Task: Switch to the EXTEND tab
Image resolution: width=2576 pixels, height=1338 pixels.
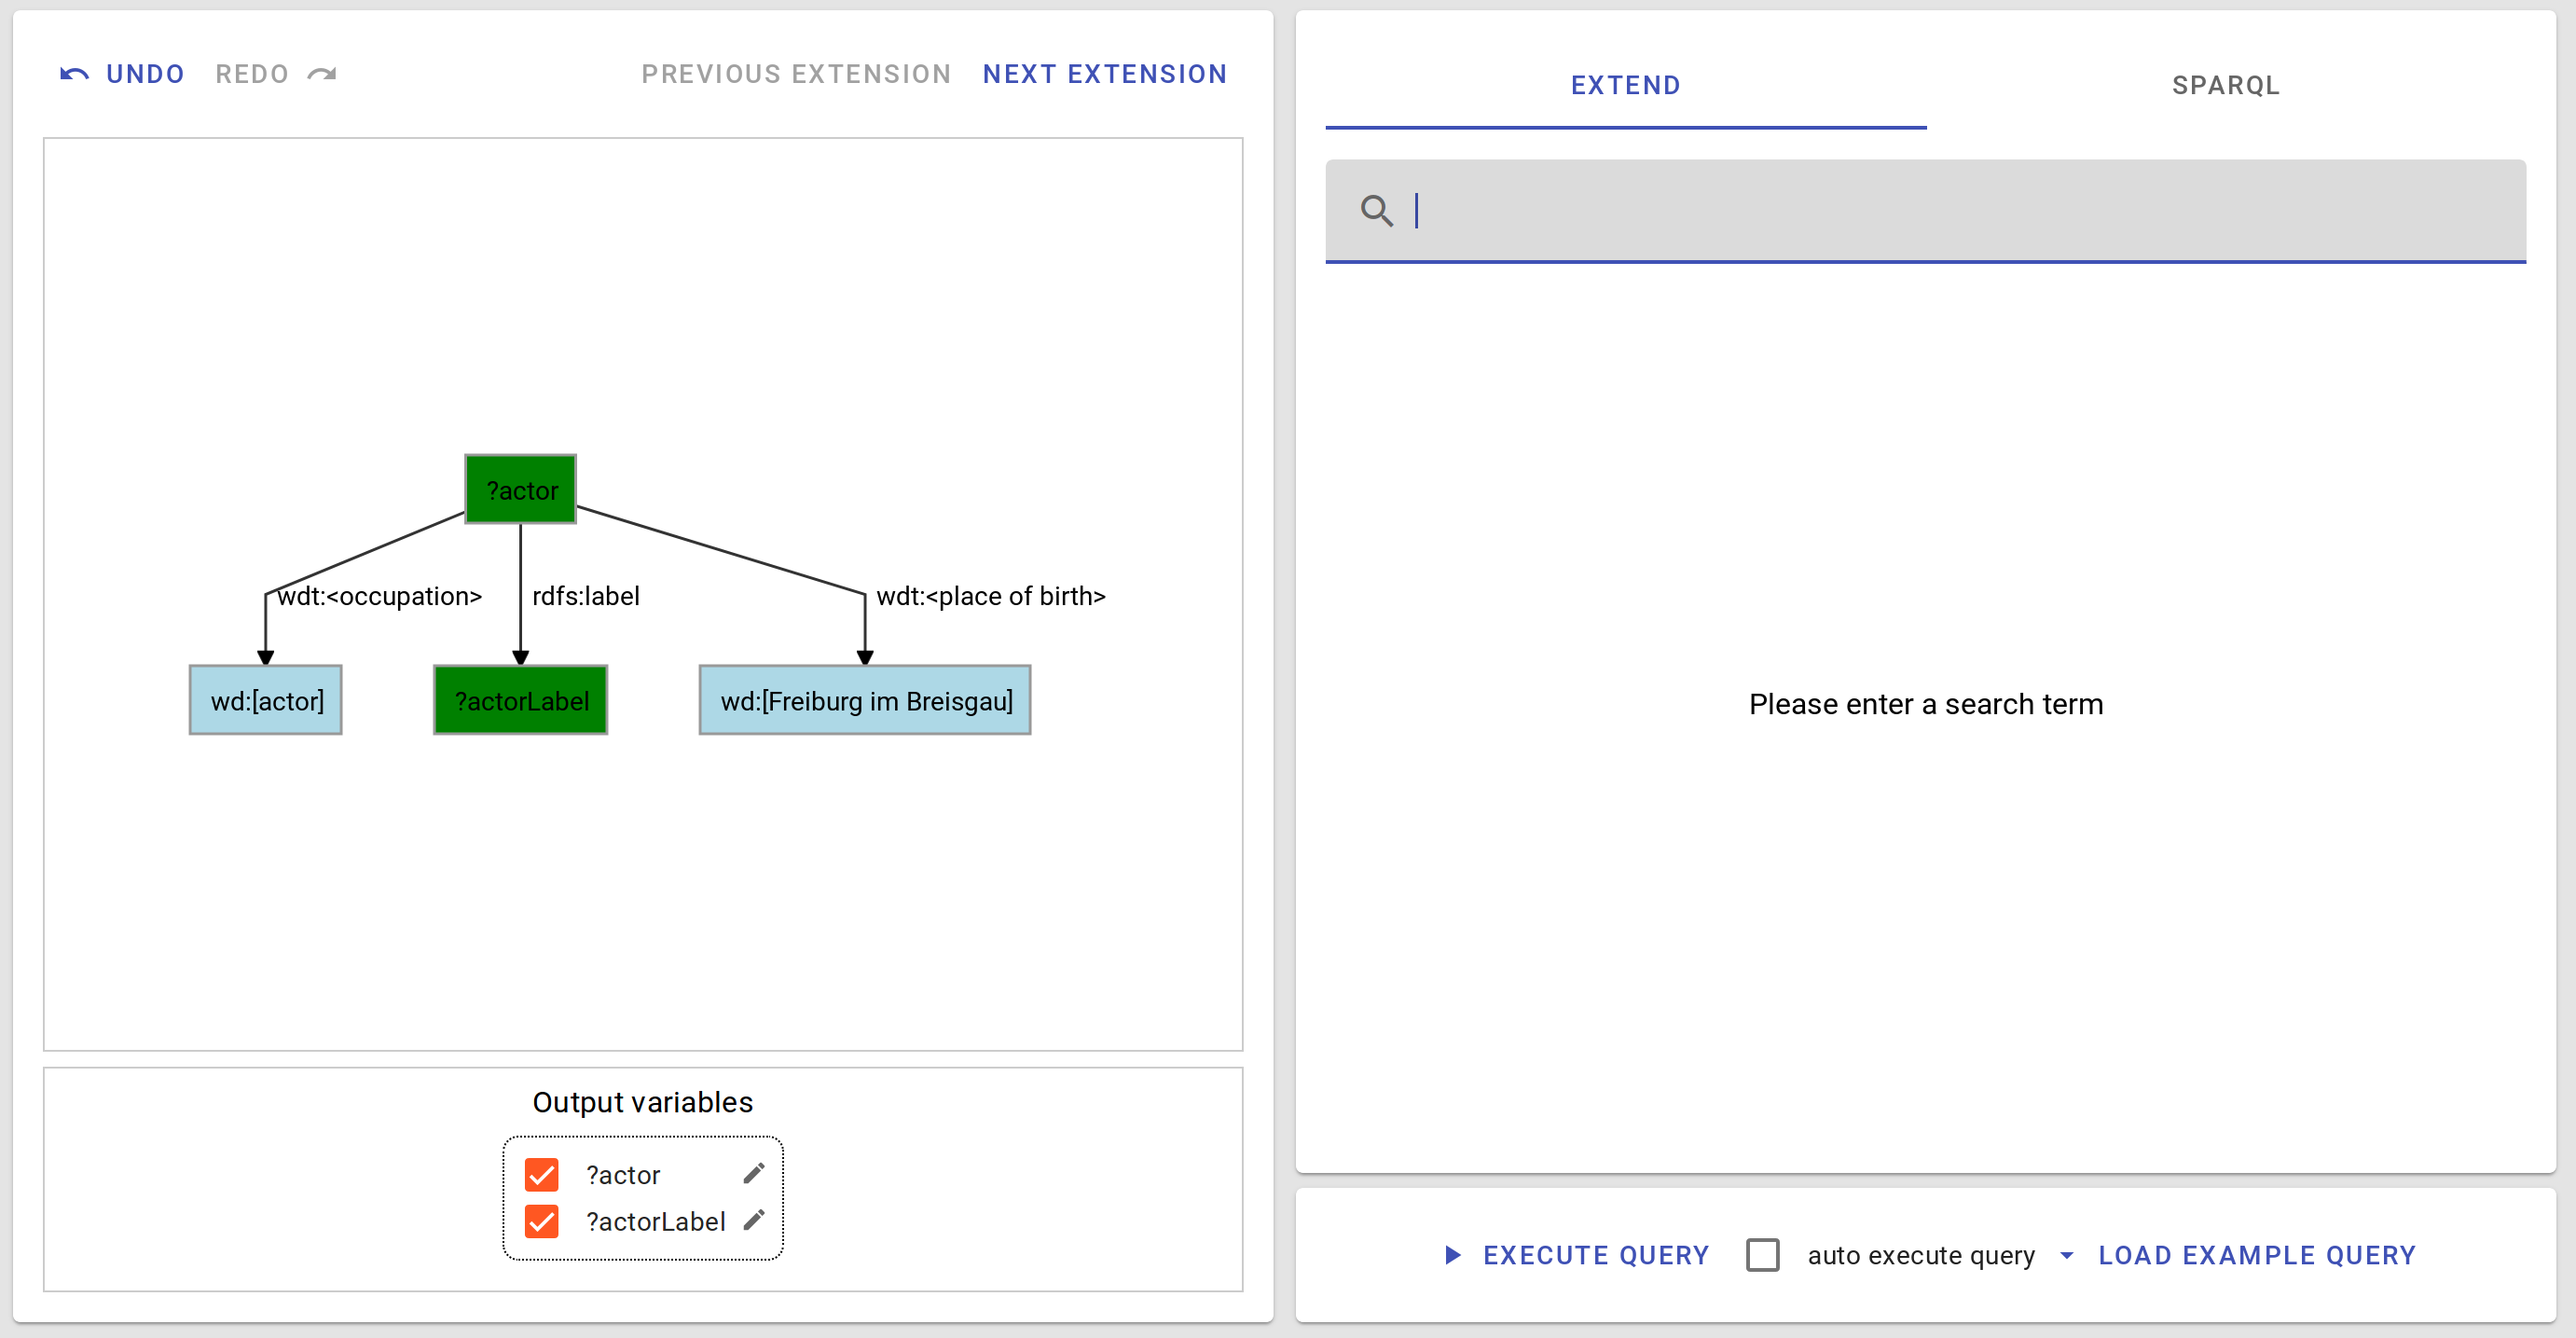Action: coord(1626,86)
